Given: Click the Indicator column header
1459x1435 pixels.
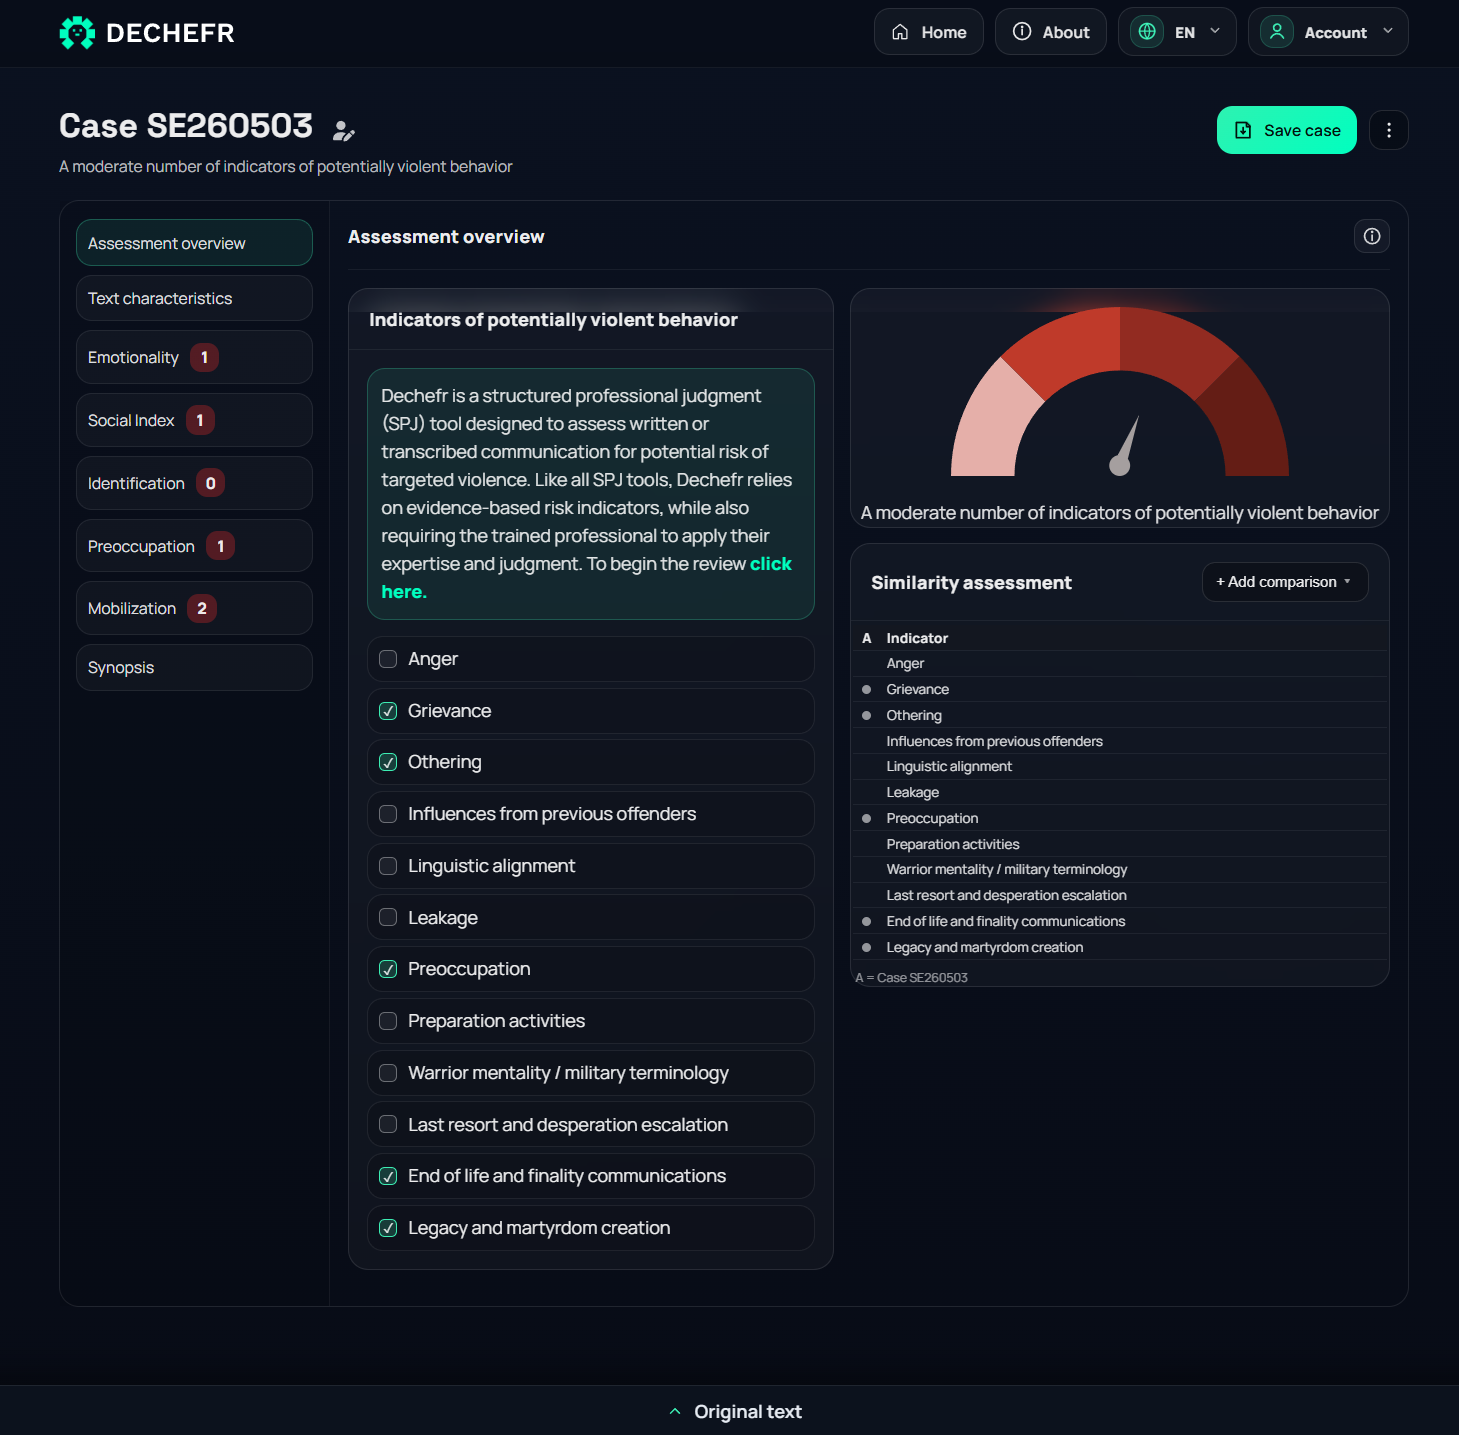Looking at the screenshot, I should 917,638.
